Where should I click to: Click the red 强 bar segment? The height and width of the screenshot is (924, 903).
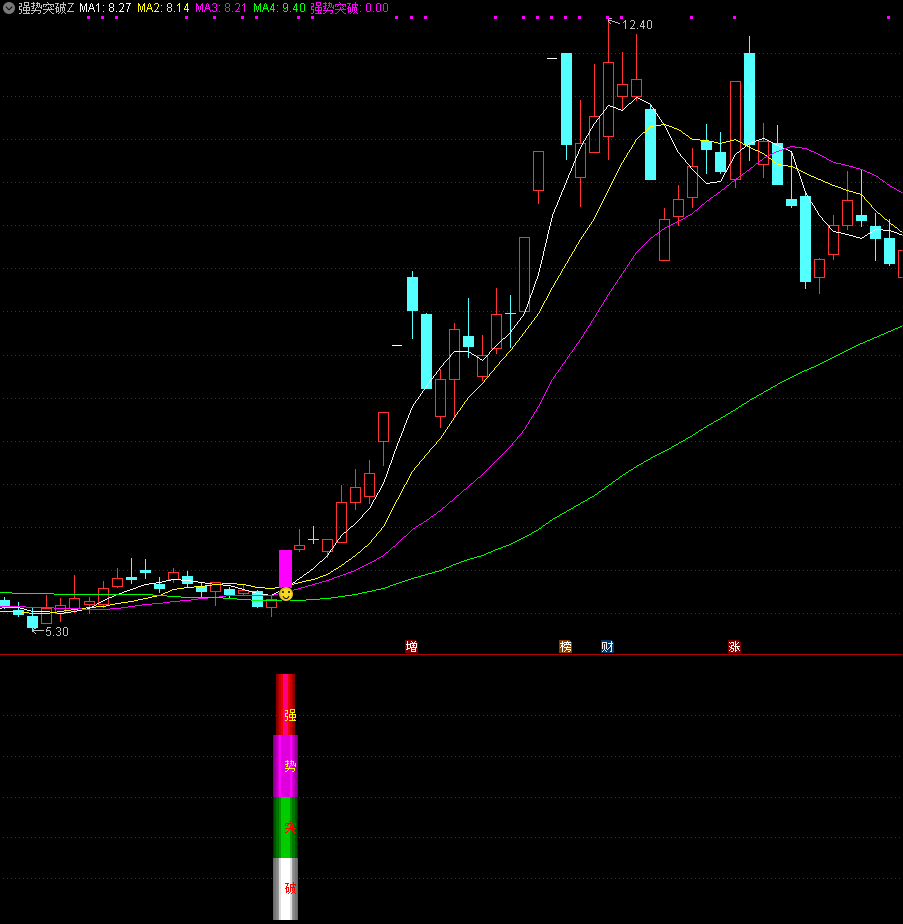click(286, 706)
